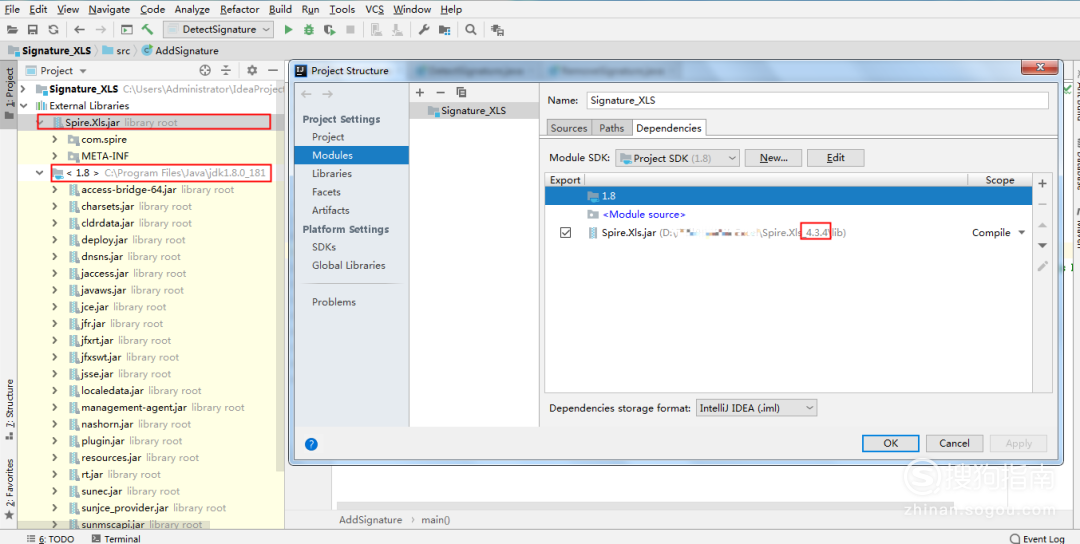Toggle Export checkbox for Spire.Xls.jar
The width and height of the screenshot is (1080, 544).
[x=565, y=233]
